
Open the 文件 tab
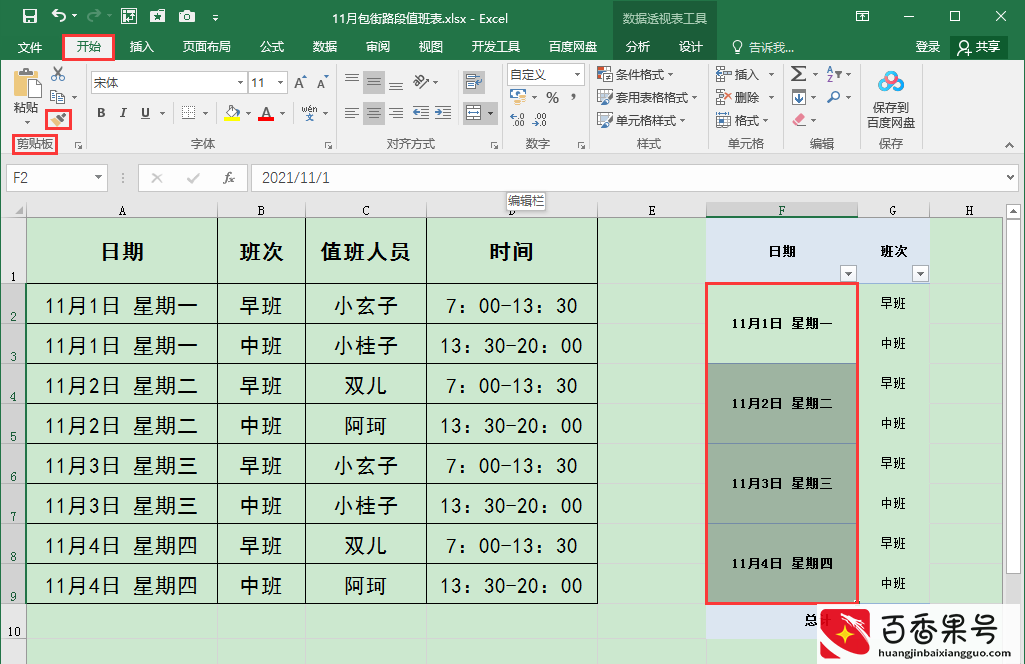(x=29, y=47)
